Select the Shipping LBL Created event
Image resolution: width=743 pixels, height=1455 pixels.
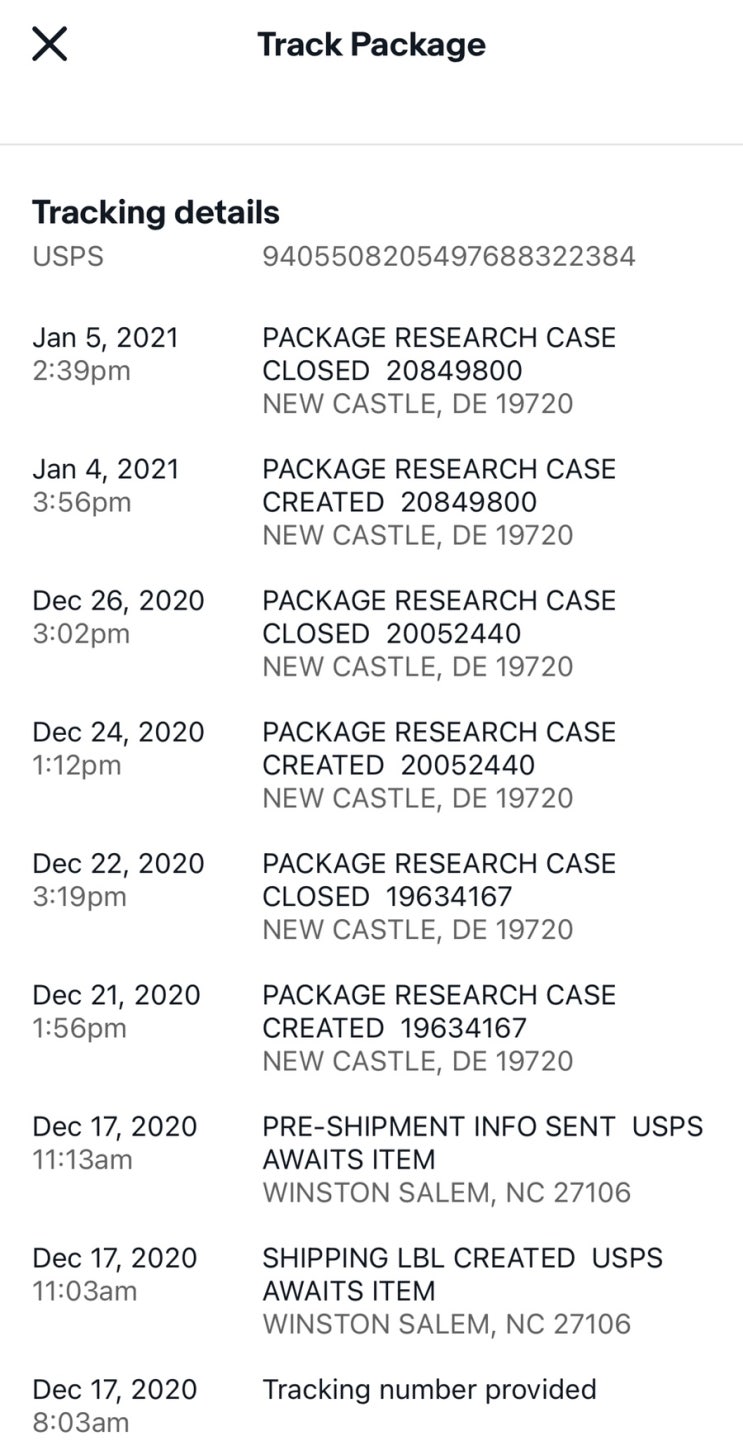[462, 1274]
